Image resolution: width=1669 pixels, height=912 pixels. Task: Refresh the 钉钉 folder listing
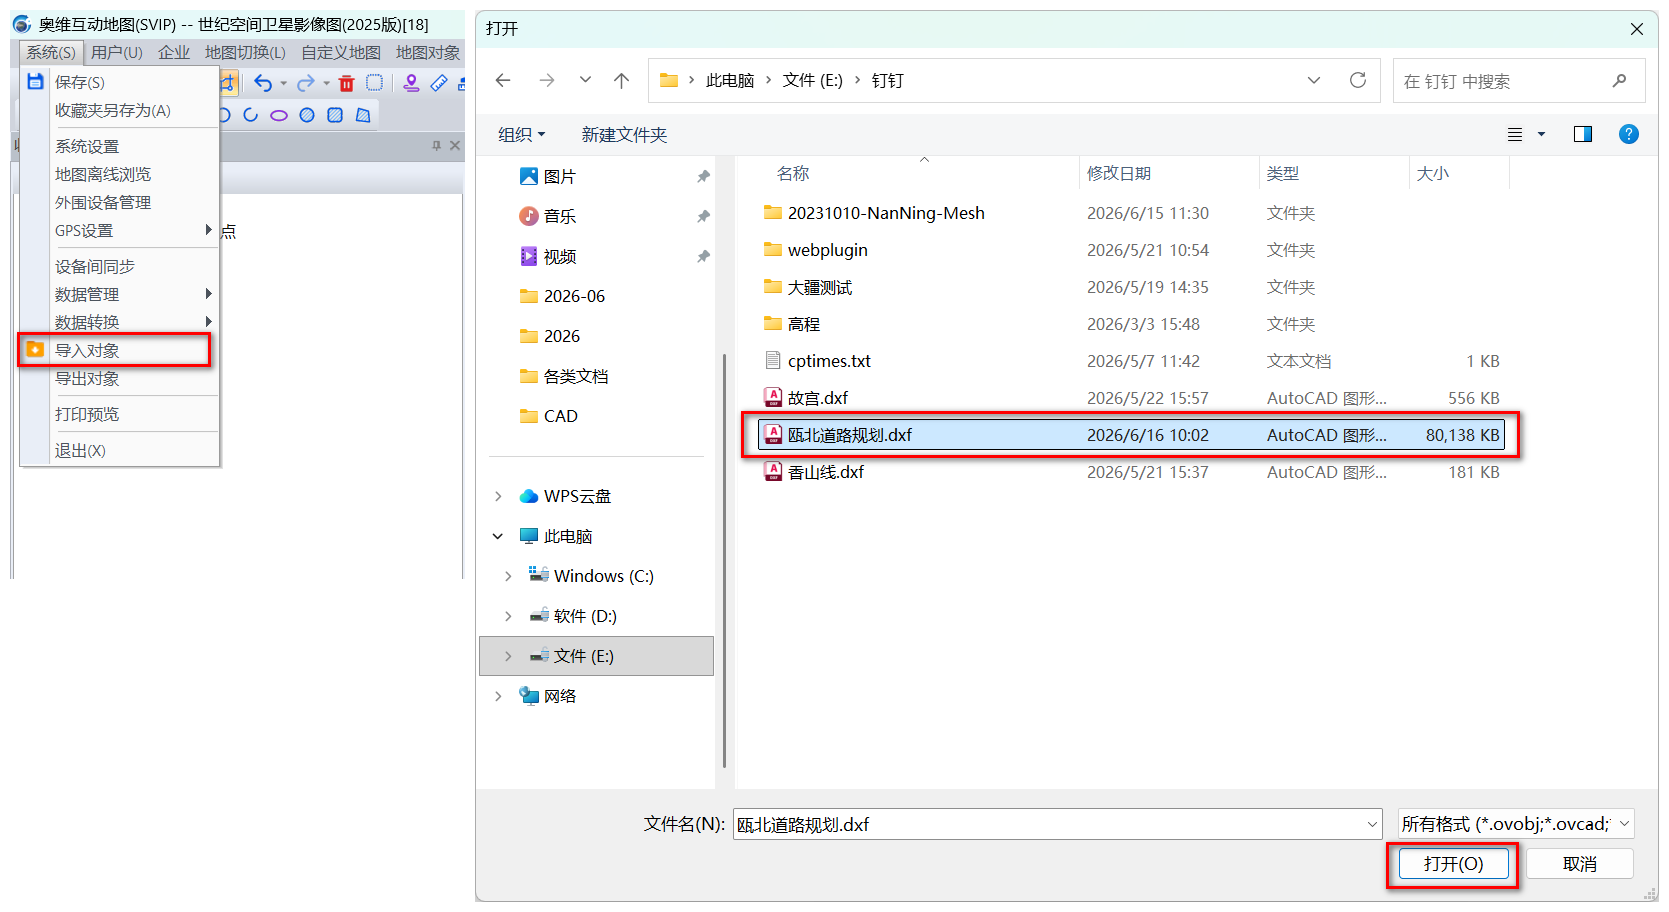(x=1357, y=80)
